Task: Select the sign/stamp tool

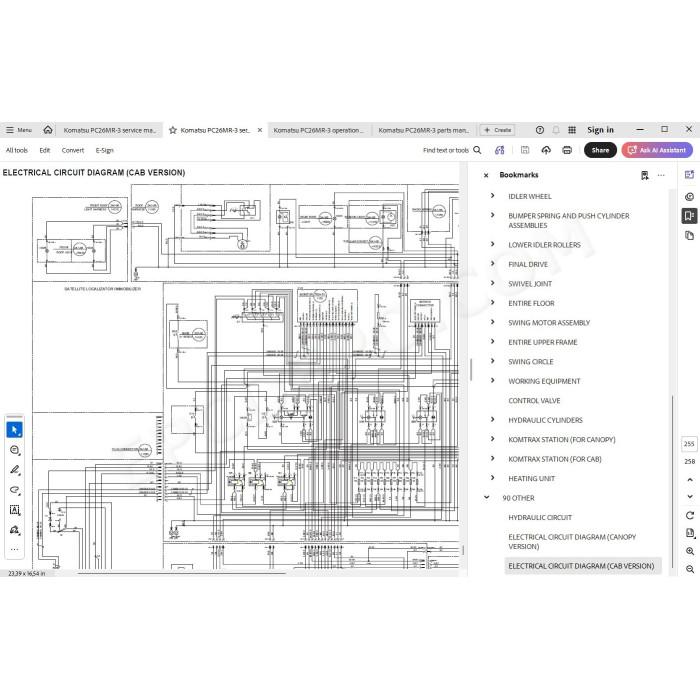Action: [x=14, y=530]
